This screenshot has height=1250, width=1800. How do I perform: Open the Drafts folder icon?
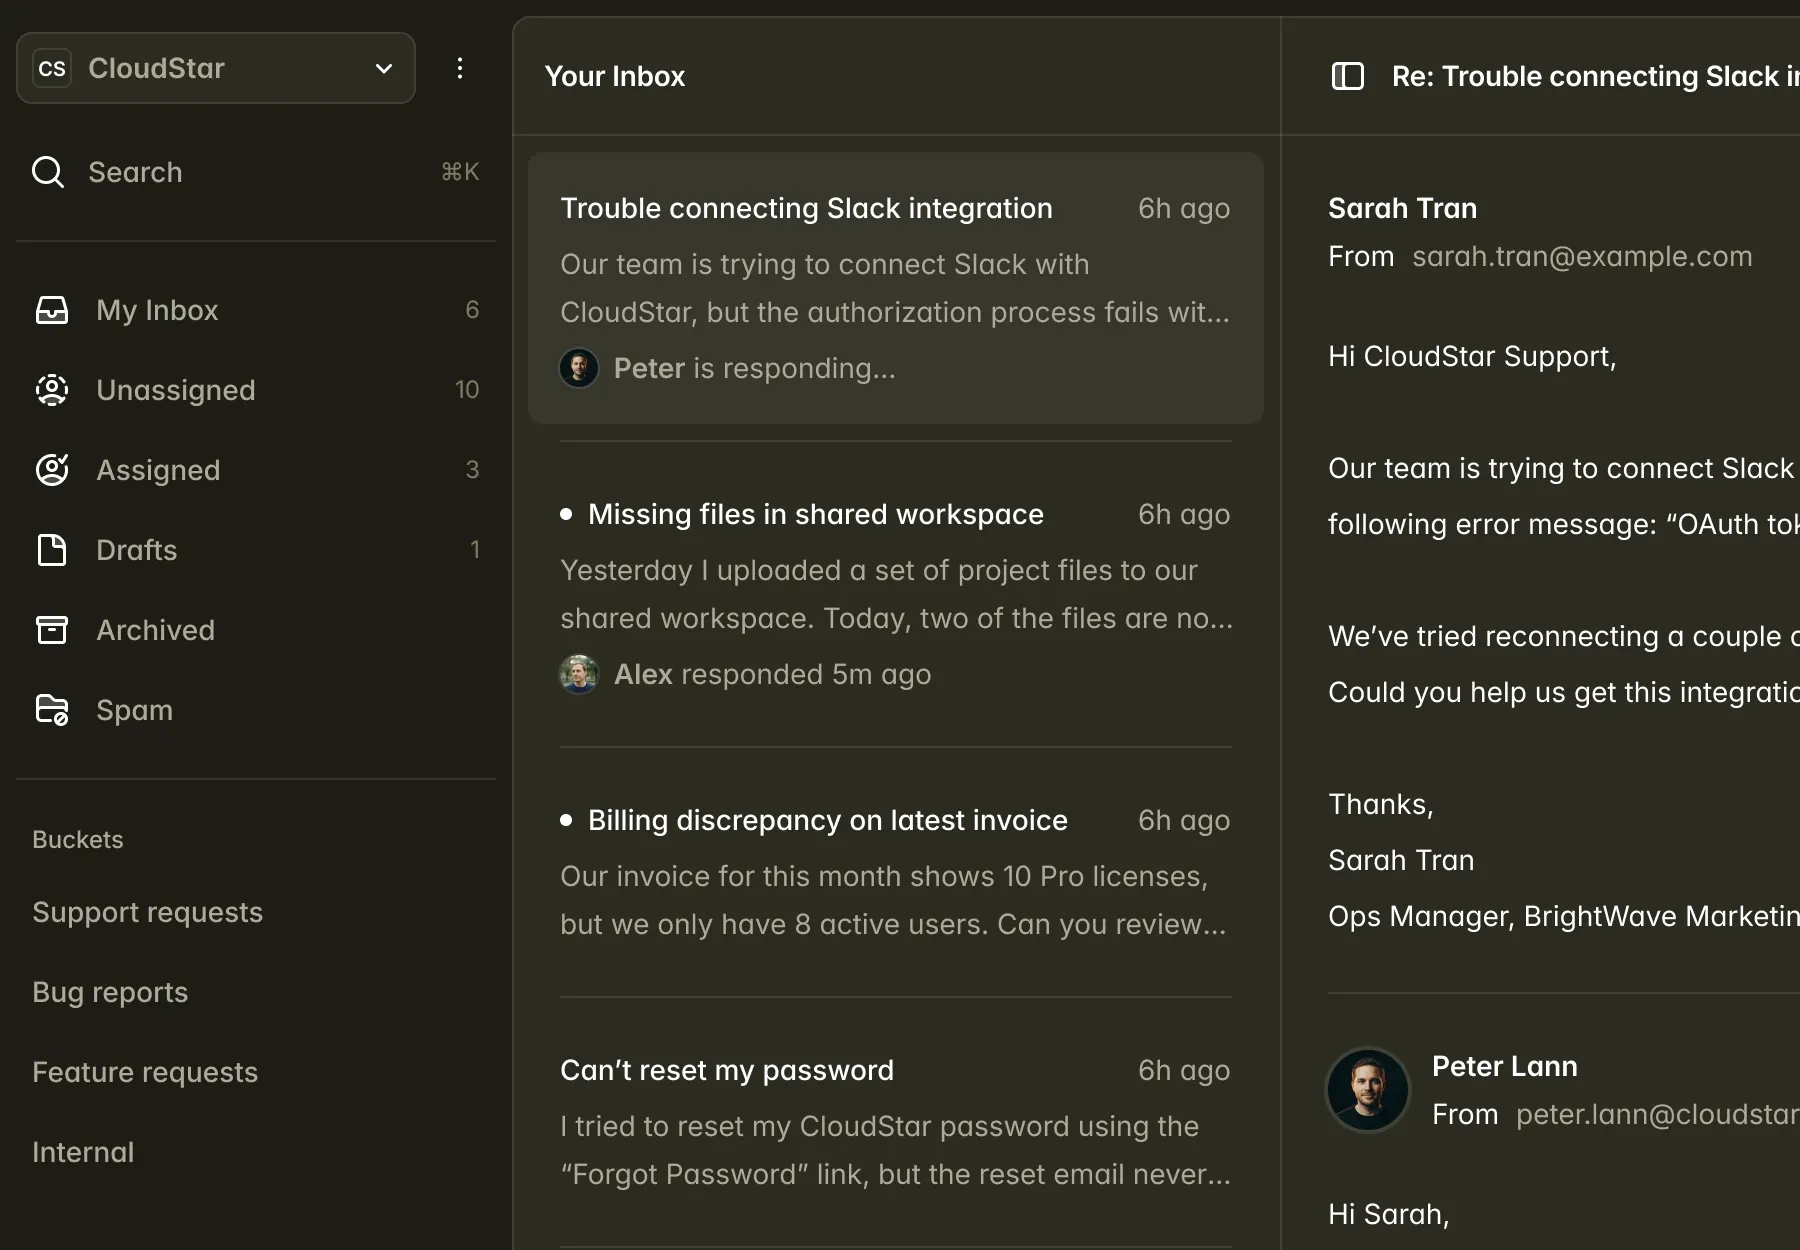pos(52,550)
